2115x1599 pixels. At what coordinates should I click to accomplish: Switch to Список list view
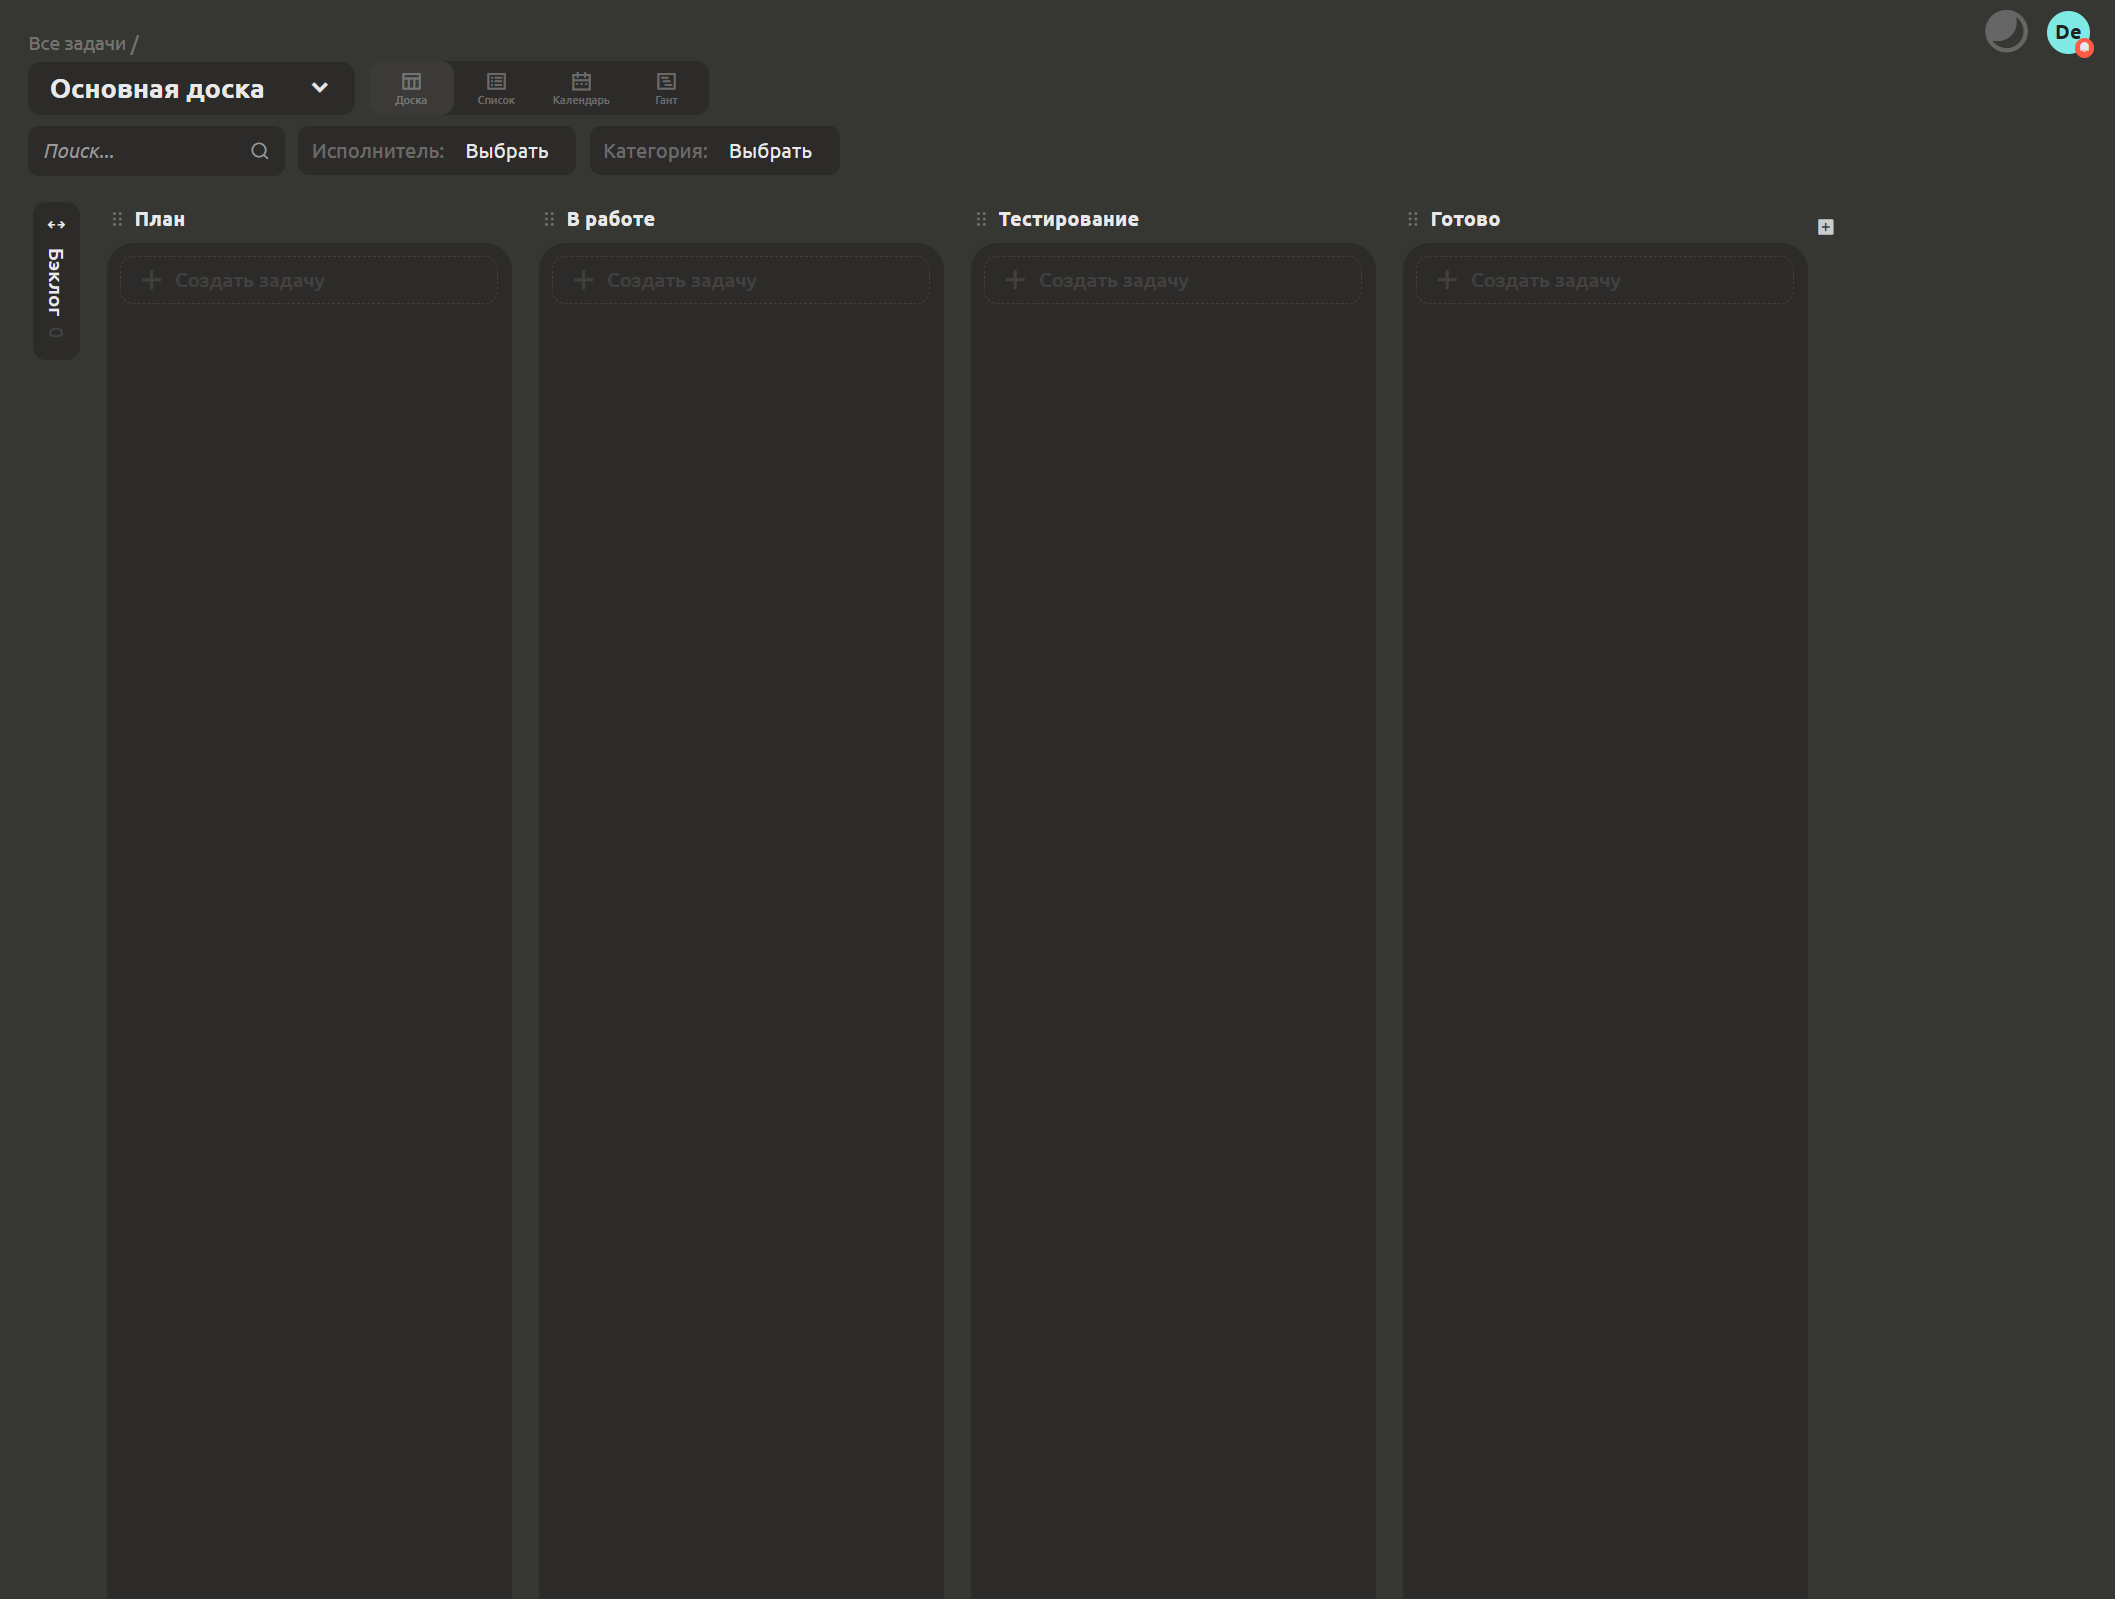(x=496, y=88)
